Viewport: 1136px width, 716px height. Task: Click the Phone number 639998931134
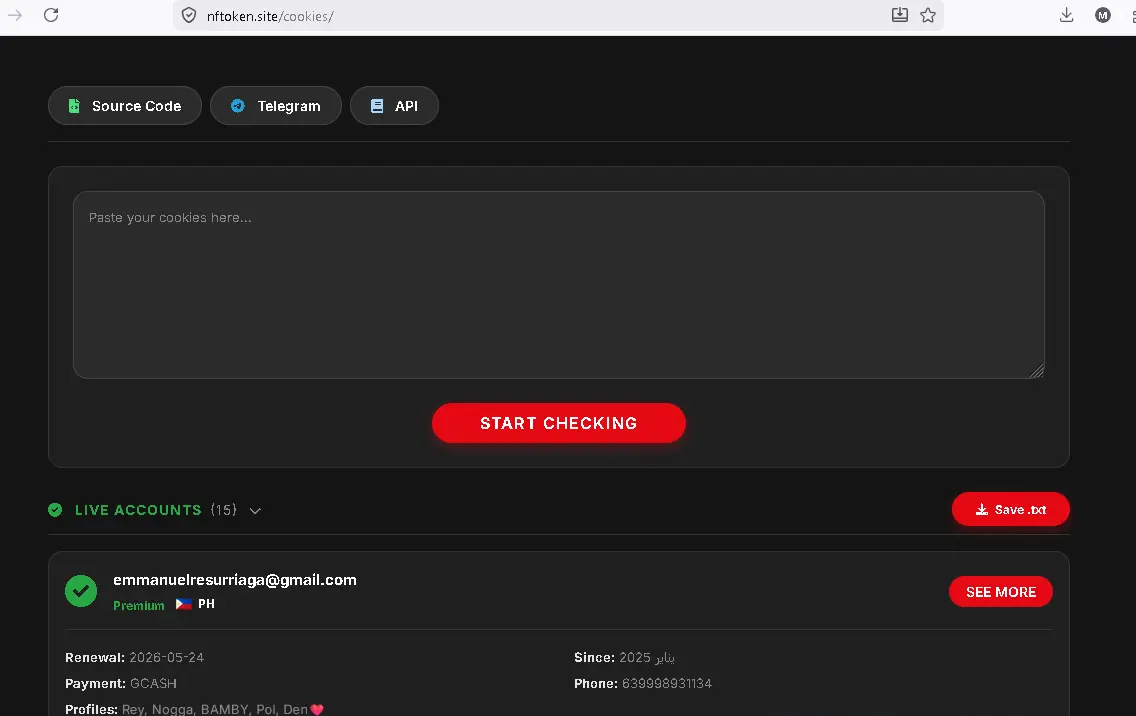click(667, 683)
